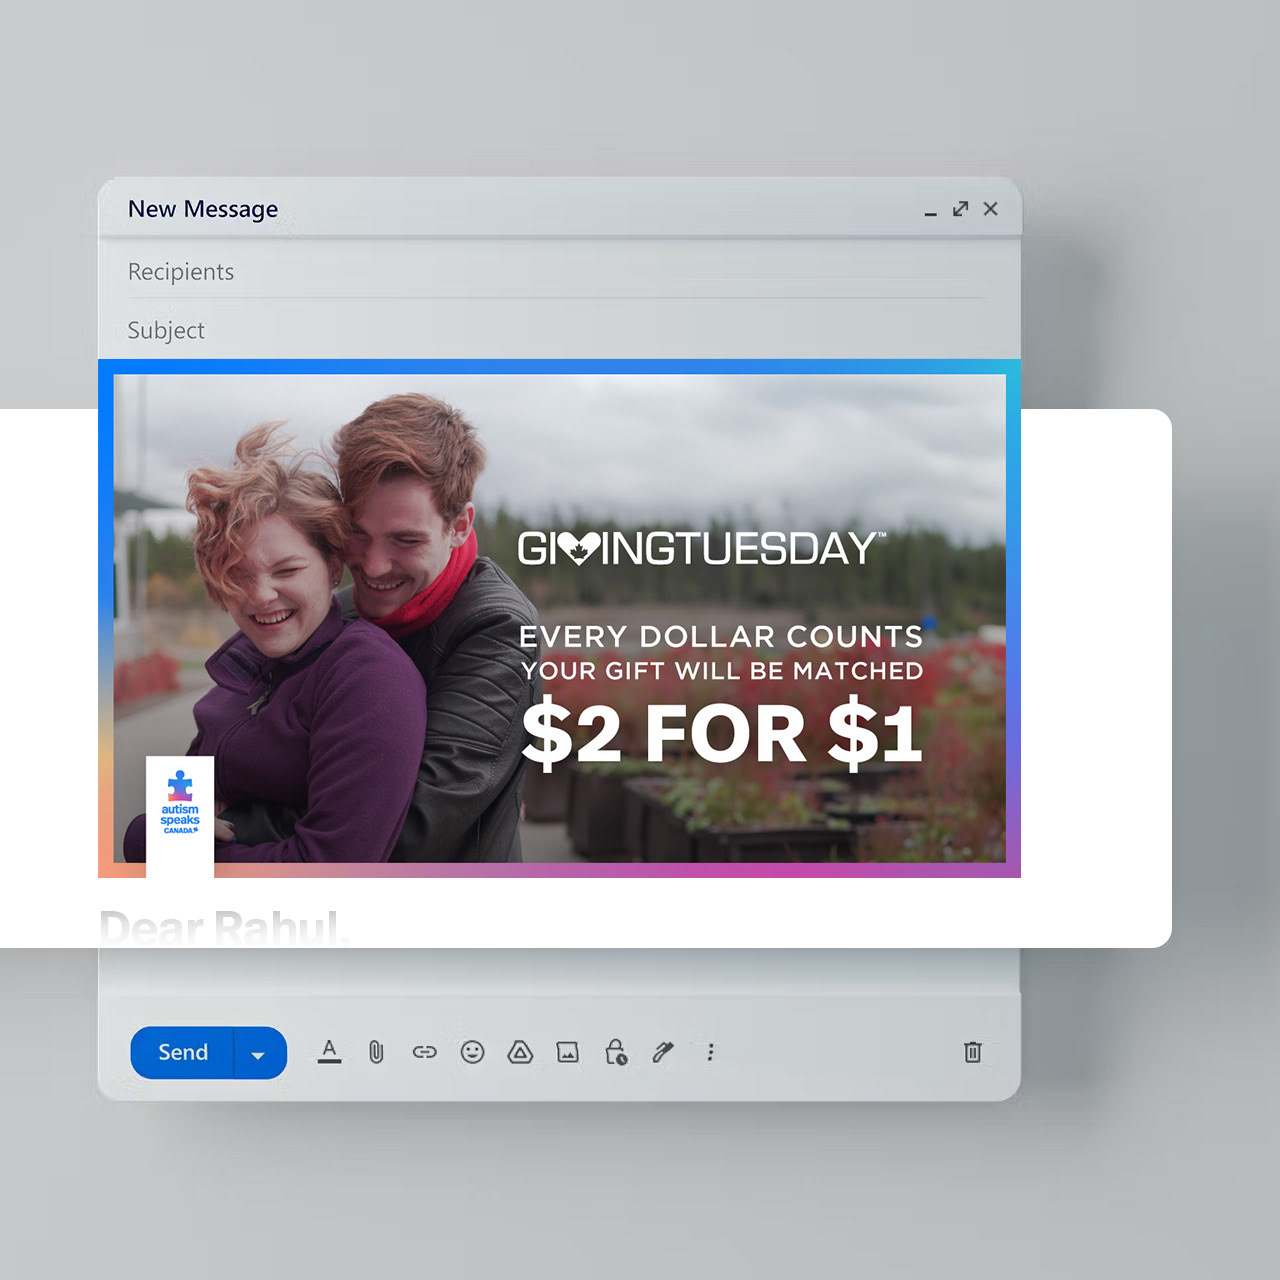This screenshot has width=1280, height=1280.
Task: Click the Subject field
Action: click(x=559, y=330)
